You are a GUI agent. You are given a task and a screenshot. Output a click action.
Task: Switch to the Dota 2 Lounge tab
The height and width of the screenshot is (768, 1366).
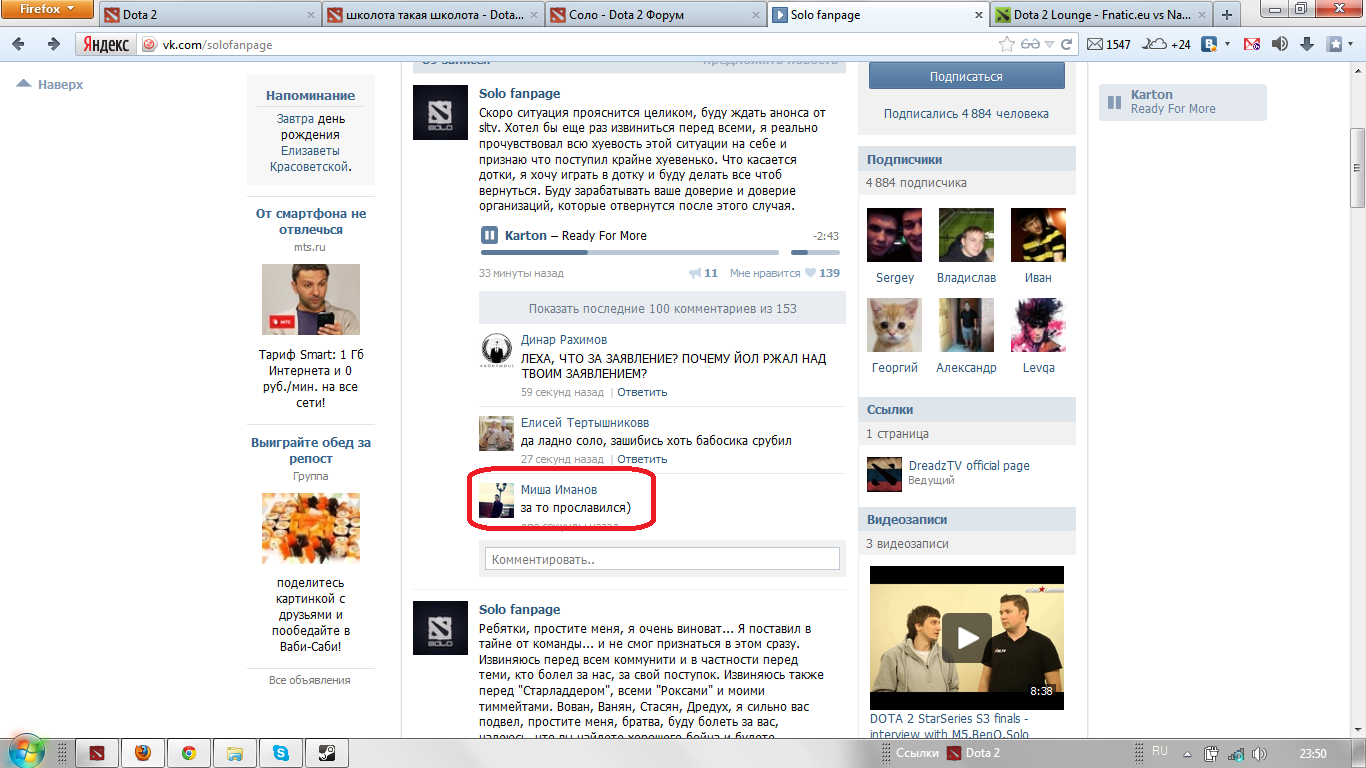(x=1101, y=15)
